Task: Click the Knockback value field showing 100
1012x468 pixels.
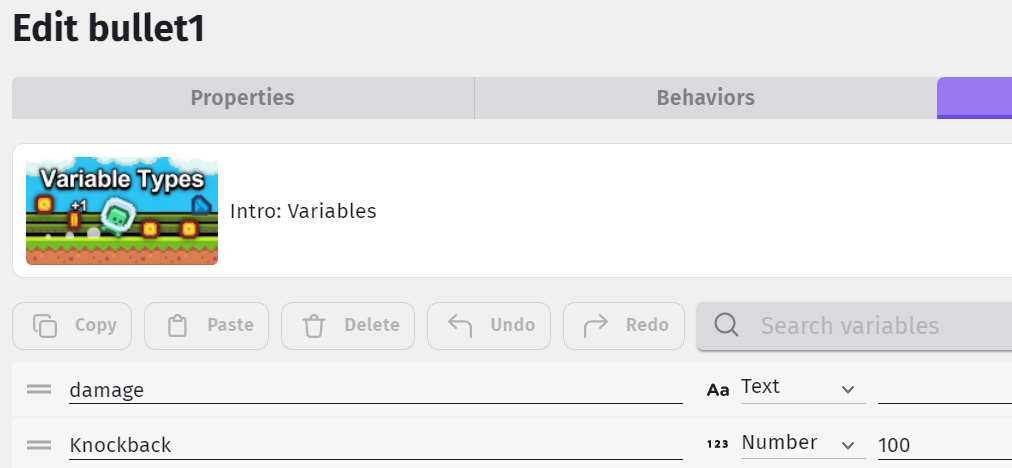Action: [945, 445]
